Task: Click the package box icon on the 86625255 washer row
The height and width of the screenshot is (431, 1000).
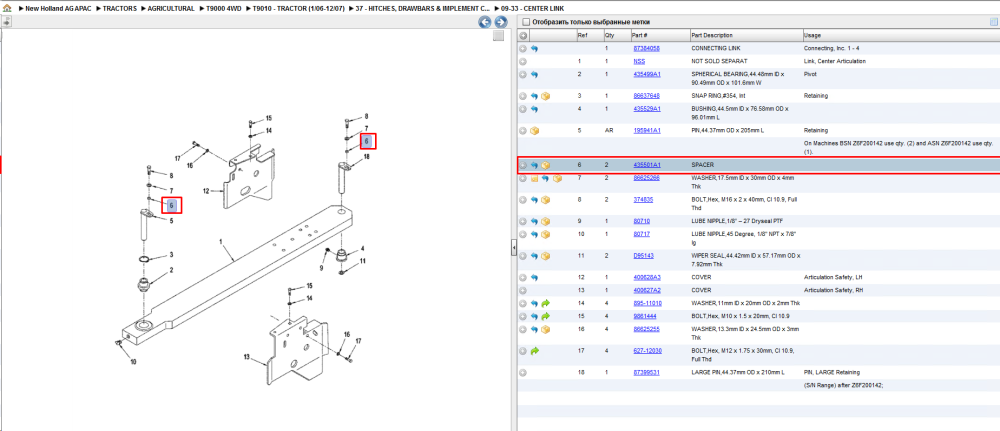Action: (545, 330)
